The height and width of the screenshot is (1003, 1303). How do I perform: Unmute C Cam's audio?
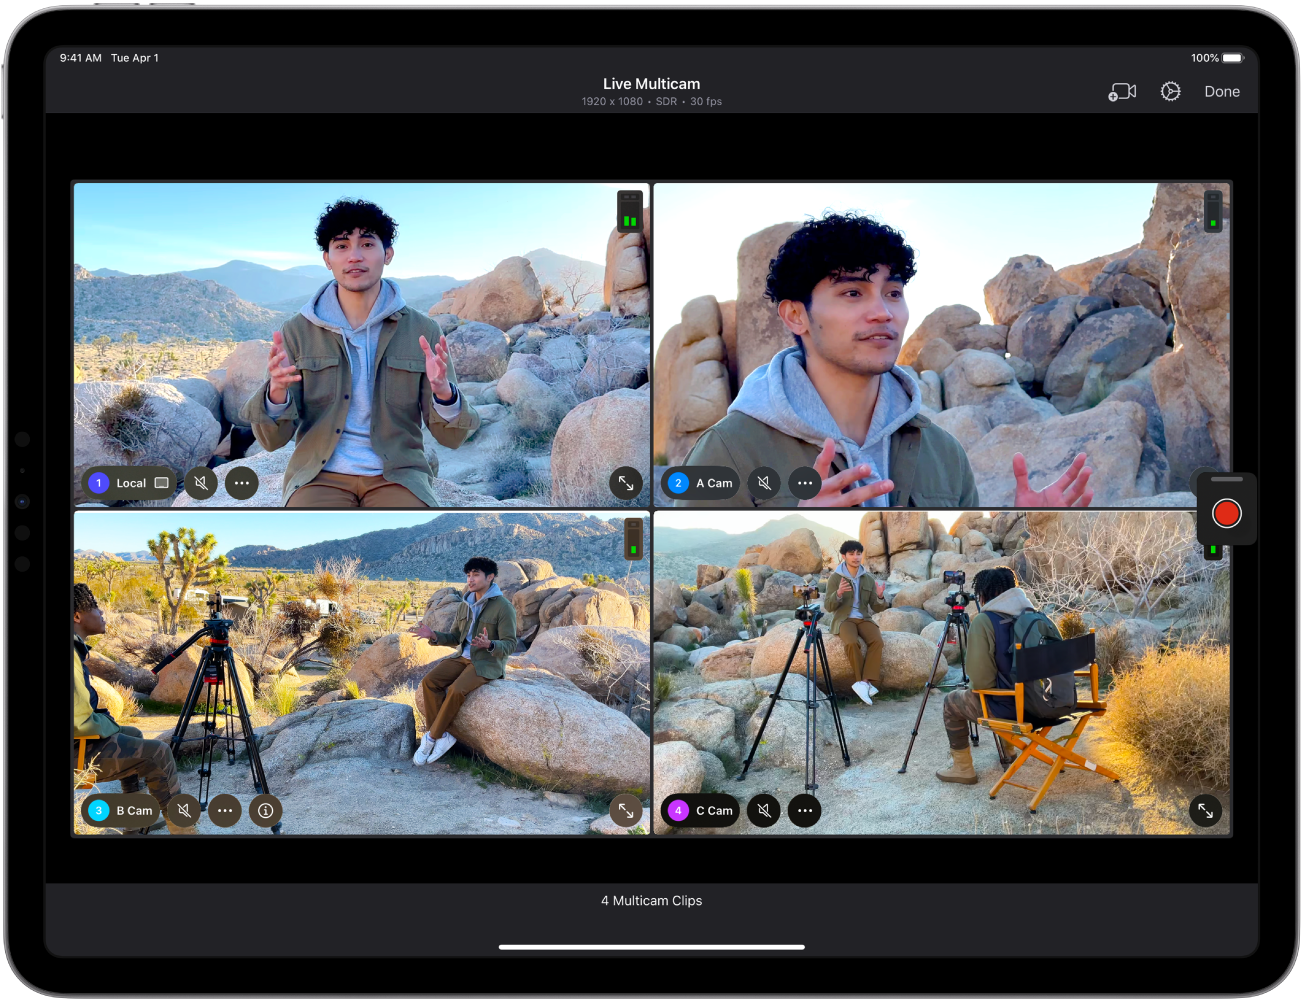763,811
